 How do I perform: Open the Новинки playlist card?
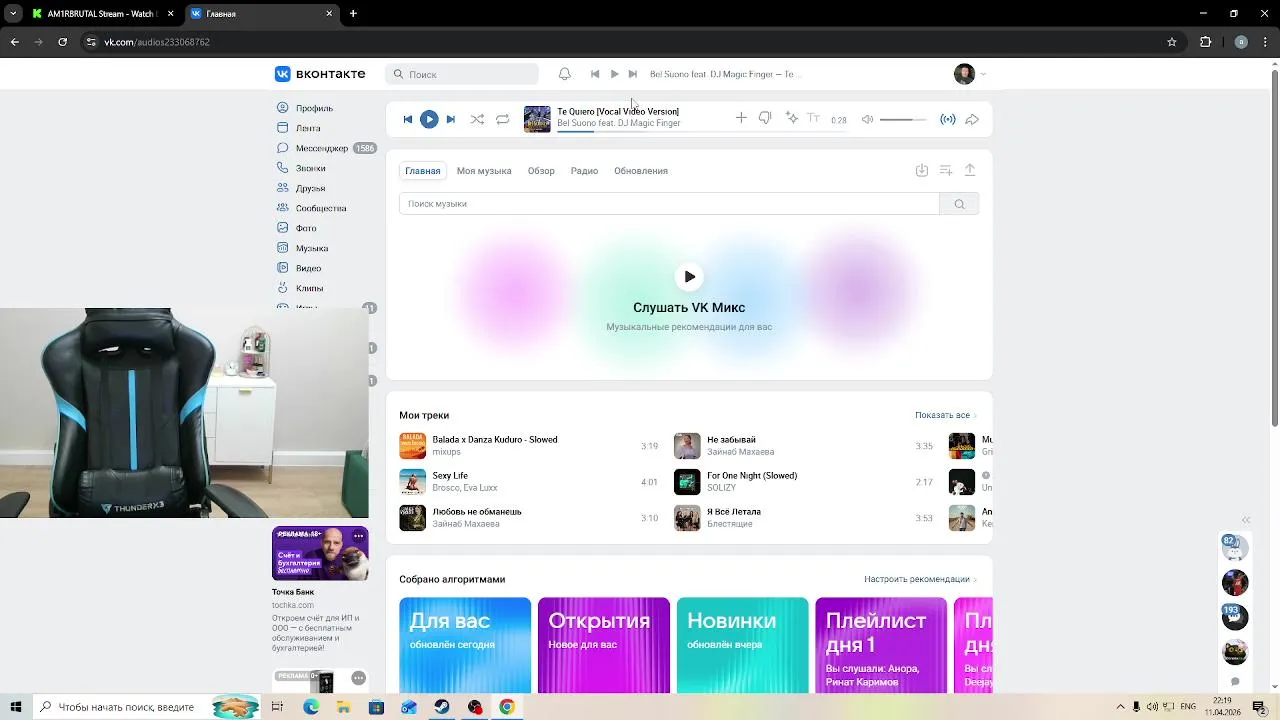click(742, 646)
